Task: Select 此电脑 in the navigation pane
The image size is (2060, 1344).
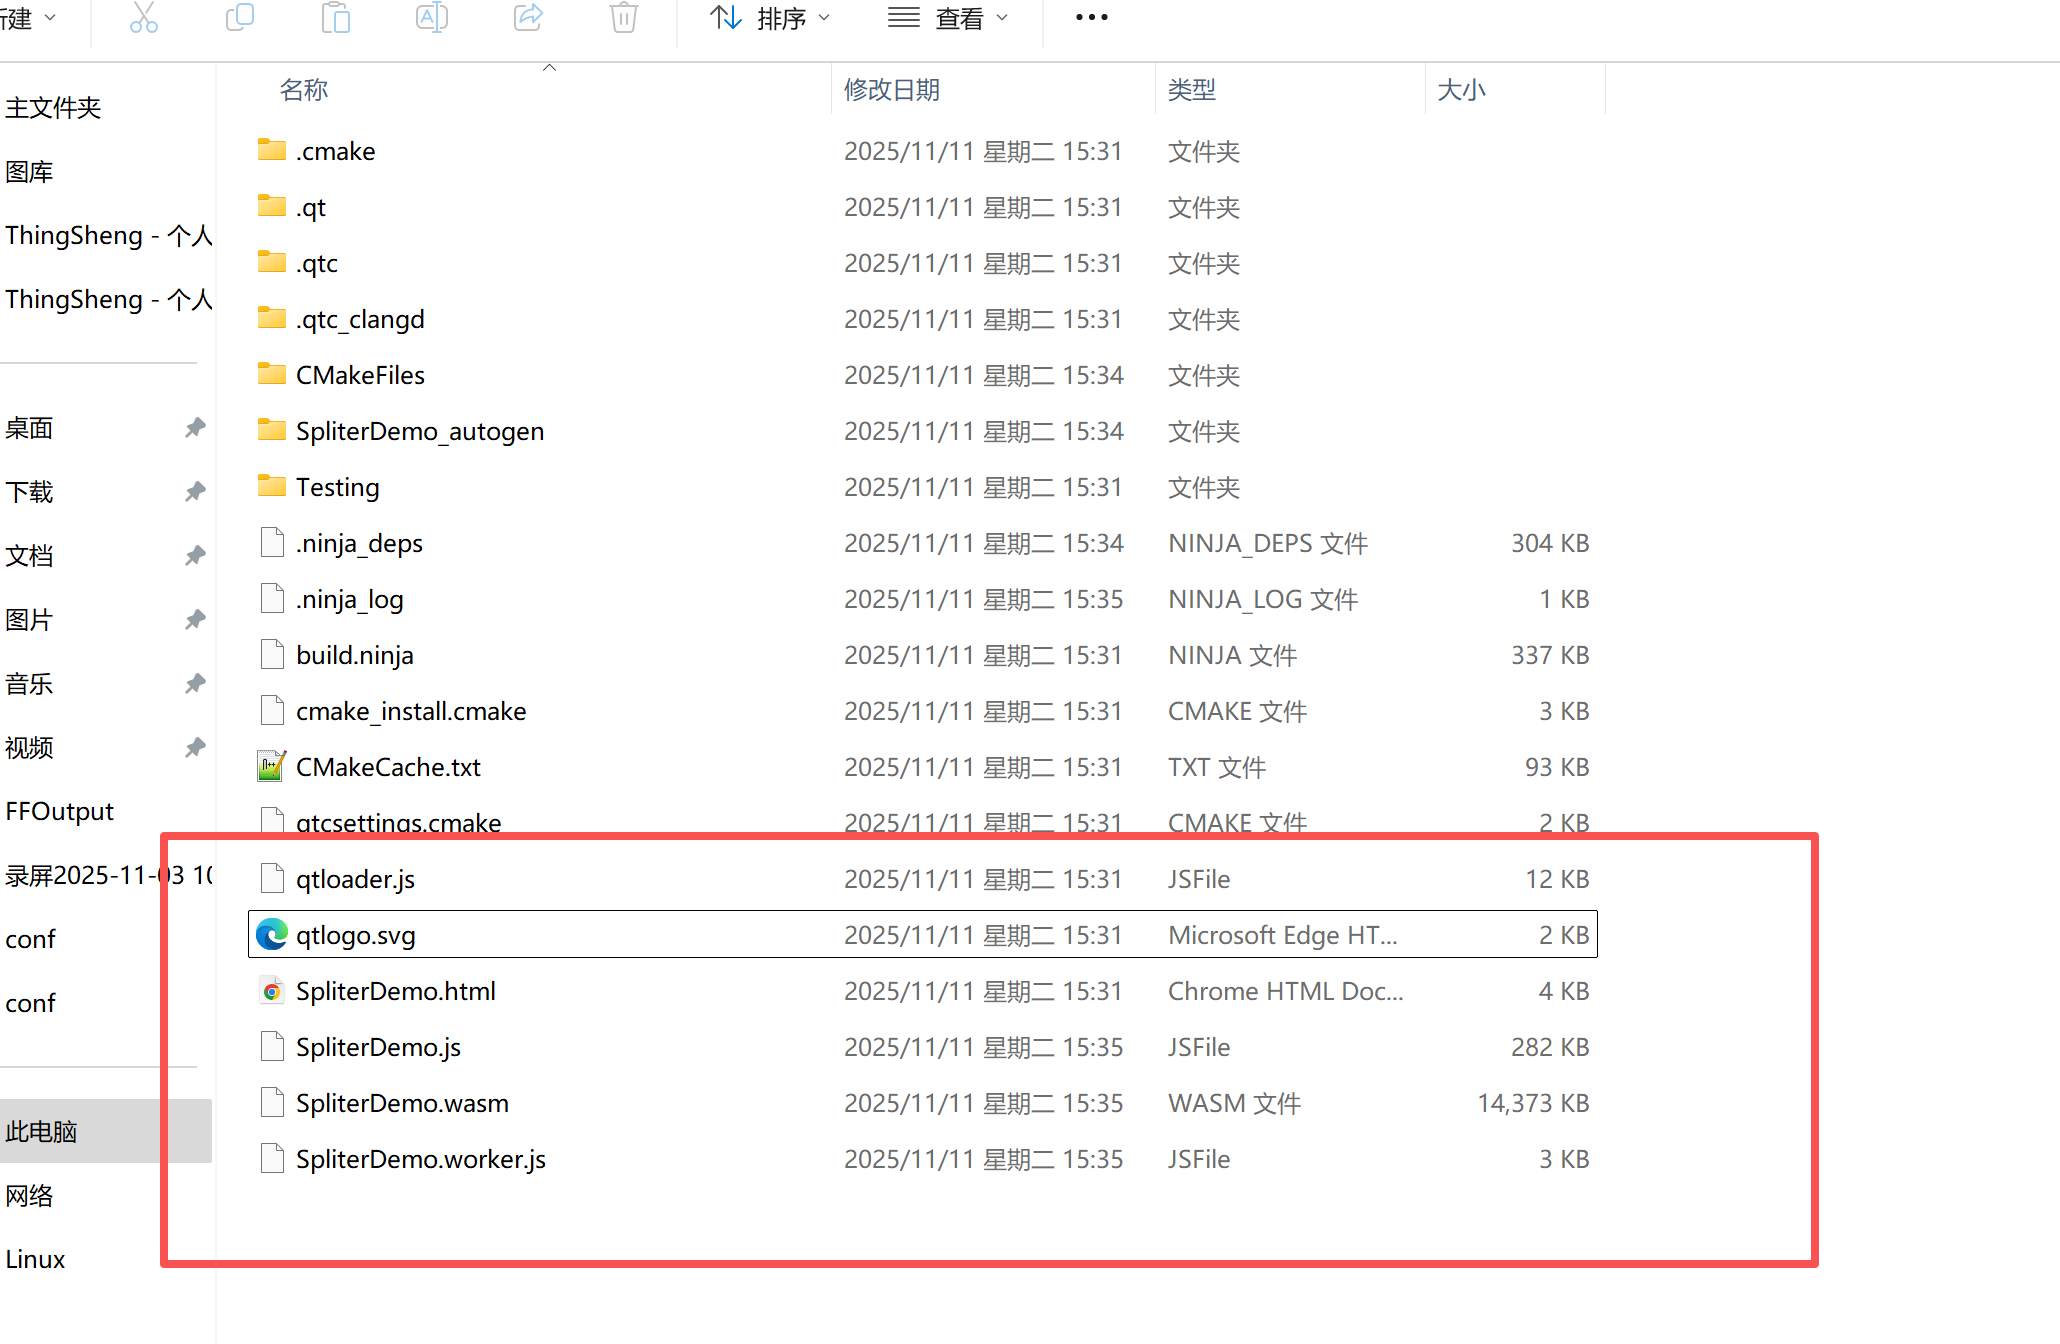Action: point(42,1131)
